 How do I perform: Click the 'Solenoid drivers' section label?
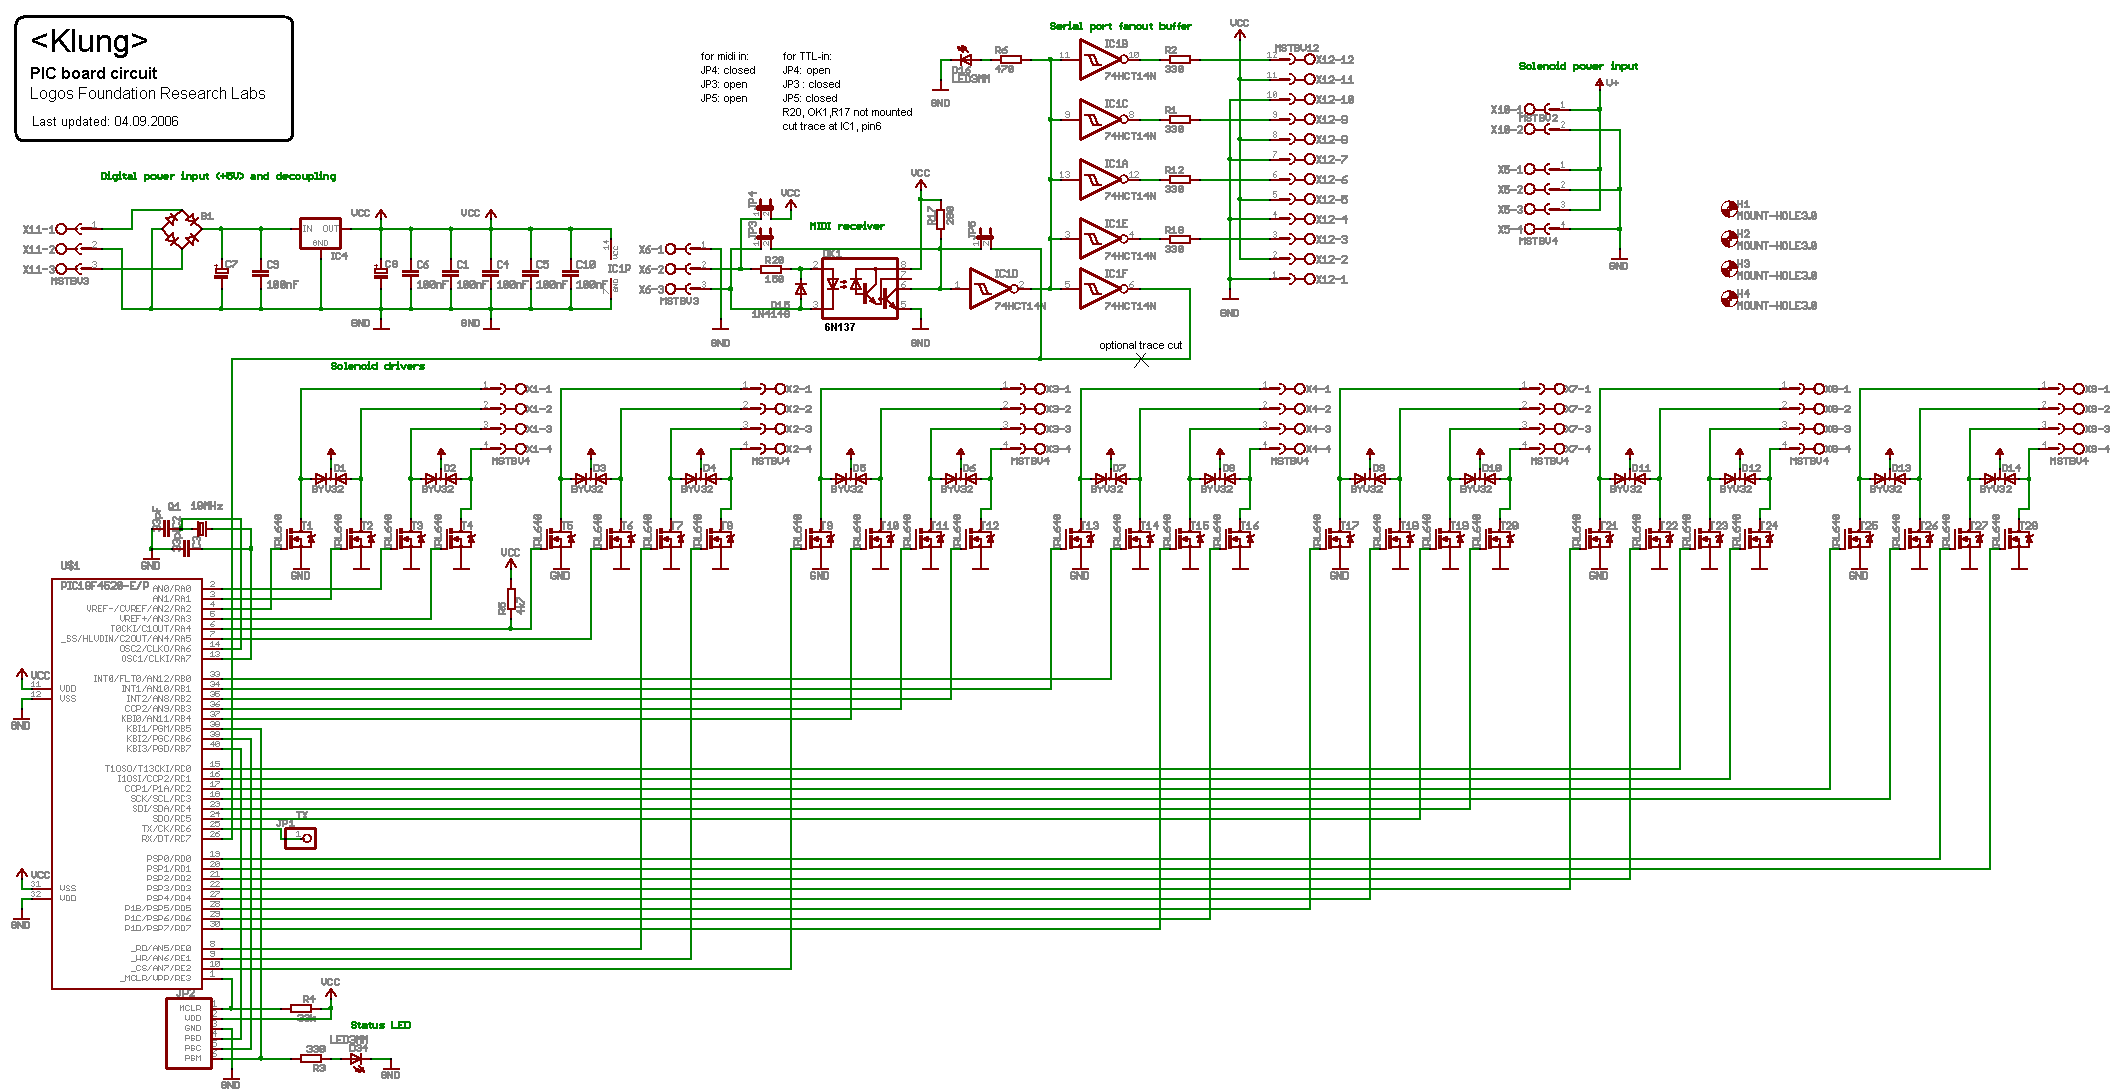(377, 366)
